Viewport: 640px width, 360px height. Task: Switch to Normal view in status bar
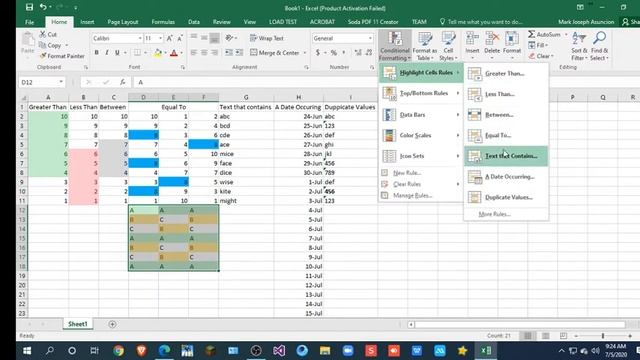527,336
